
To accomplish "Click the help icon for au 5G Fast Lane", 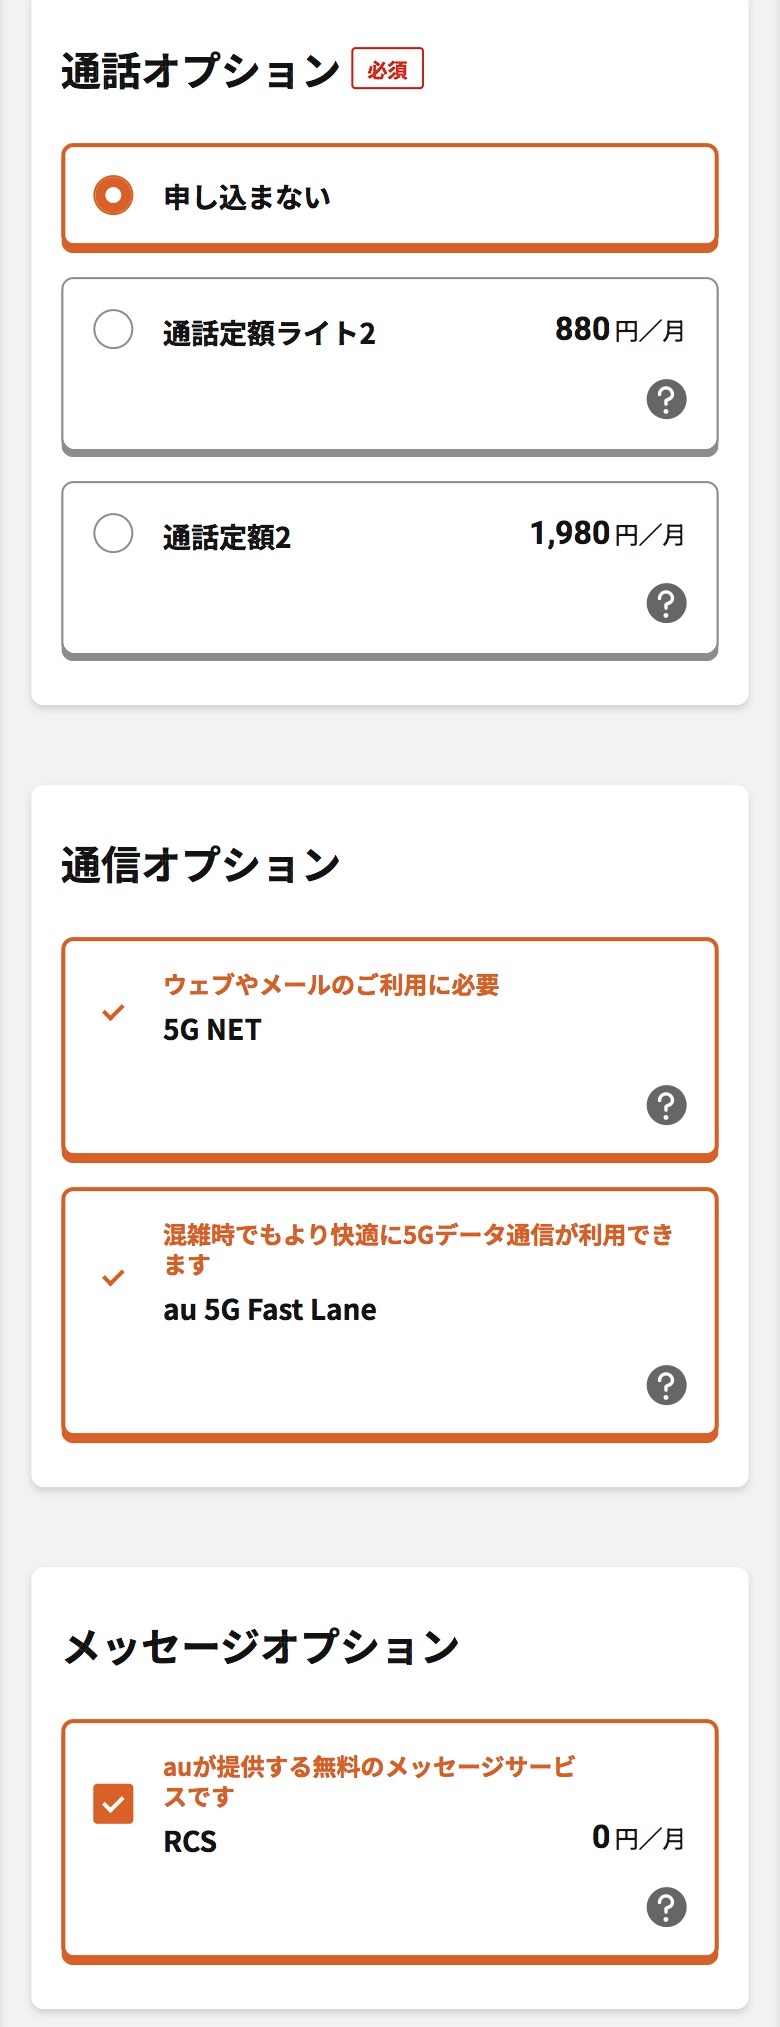I will point(666,1385).
